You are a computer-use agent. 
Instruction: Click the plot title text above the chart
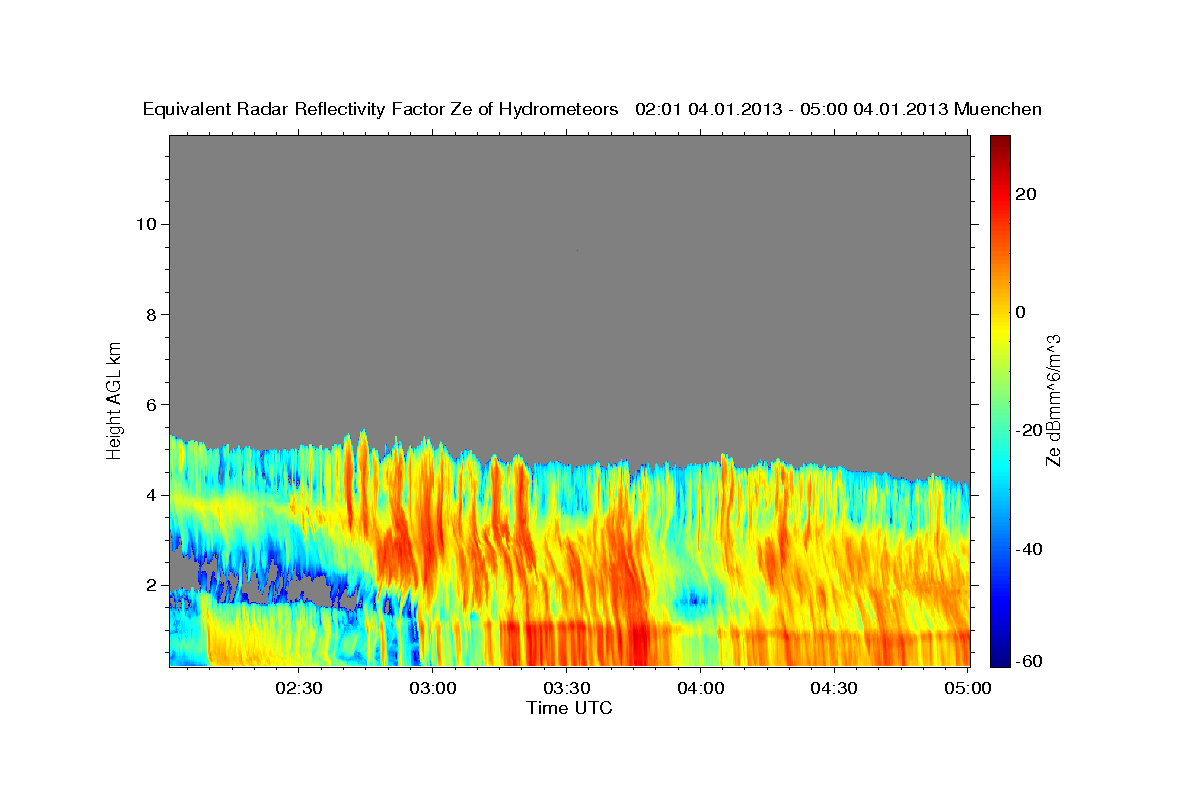click(x=592, y=109)
